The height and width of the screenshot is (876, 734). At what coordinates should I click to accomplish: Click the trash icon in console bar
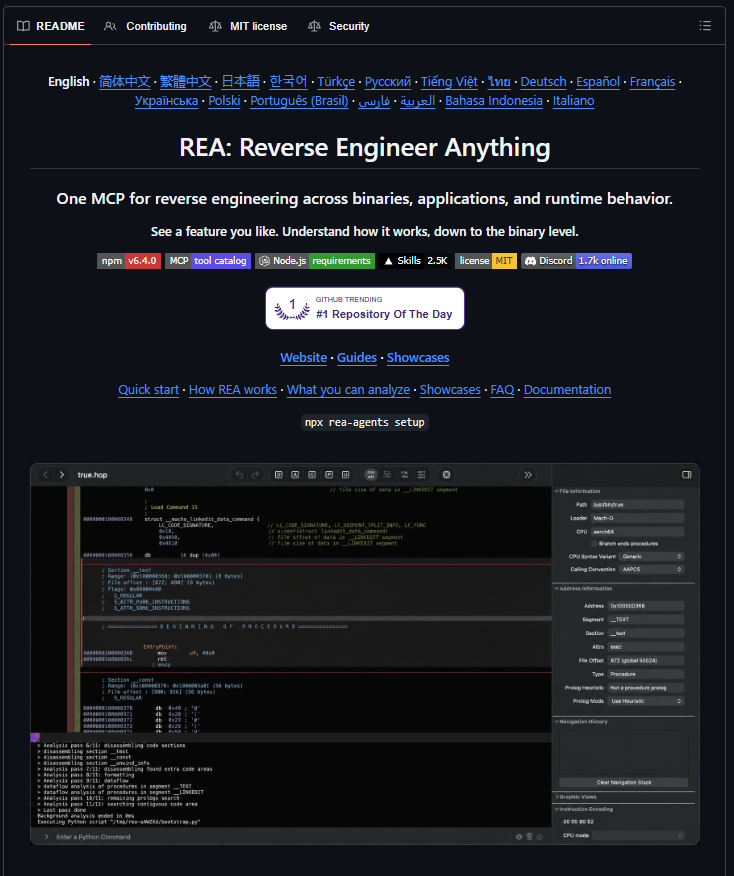coord(530,836)
